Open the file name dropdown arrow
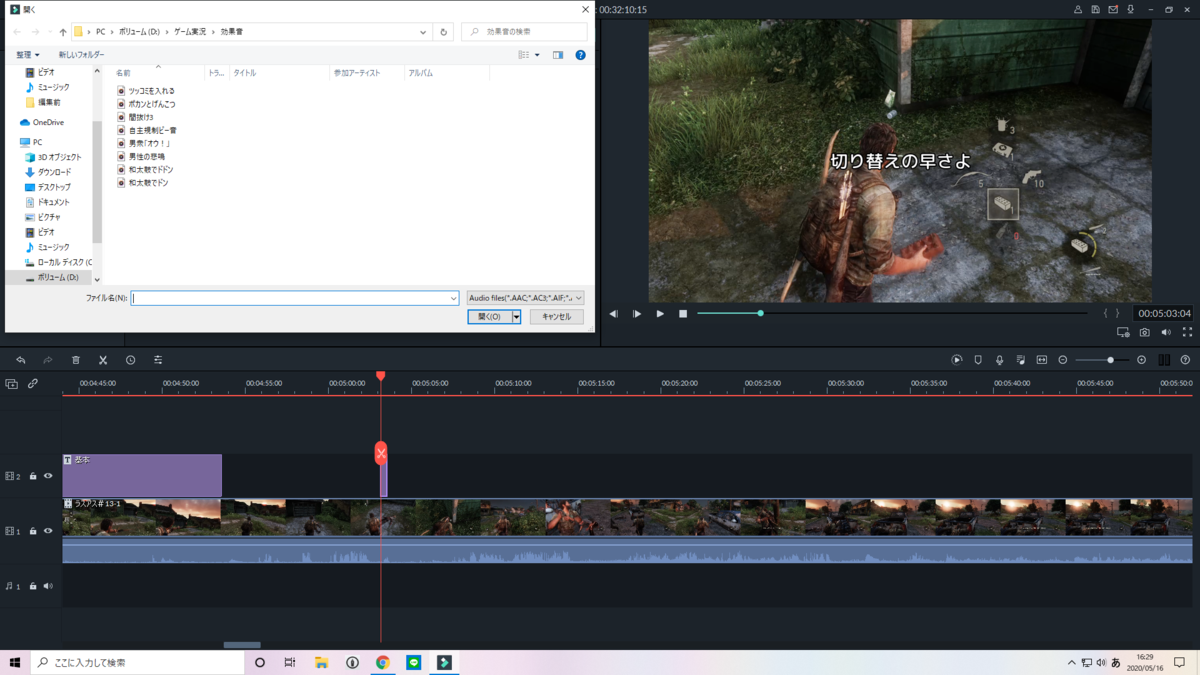 [x=453, y=298]
